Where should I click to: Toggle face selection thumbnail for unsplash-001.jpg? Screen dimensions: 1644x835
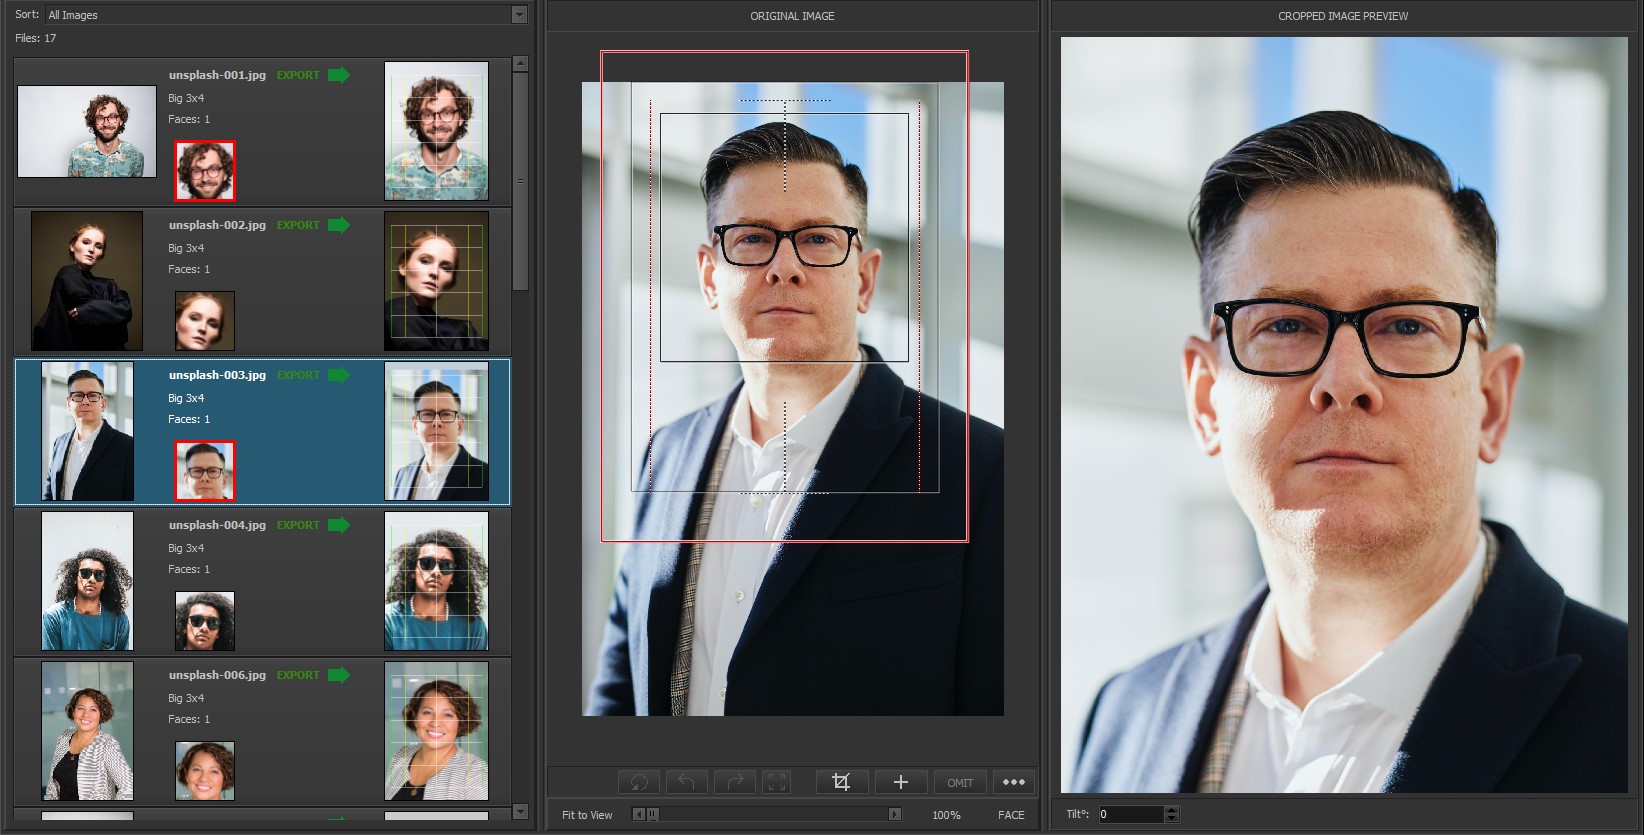click(205, 171)
